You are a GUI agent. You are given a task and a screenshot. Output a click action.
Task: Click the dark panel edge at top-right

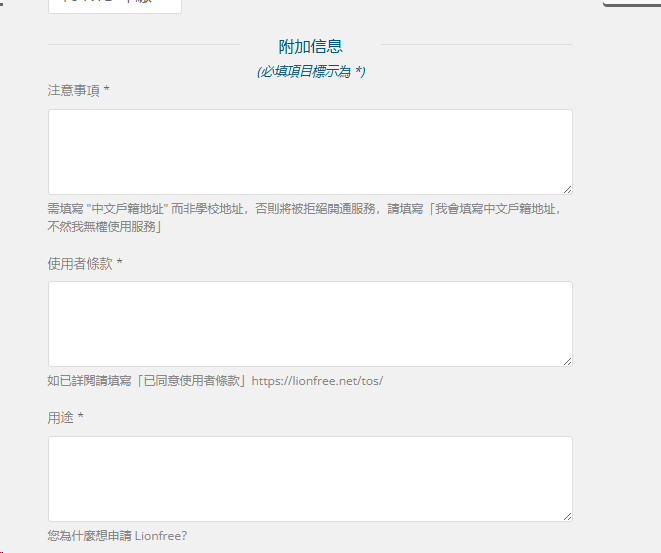point(632,4)
